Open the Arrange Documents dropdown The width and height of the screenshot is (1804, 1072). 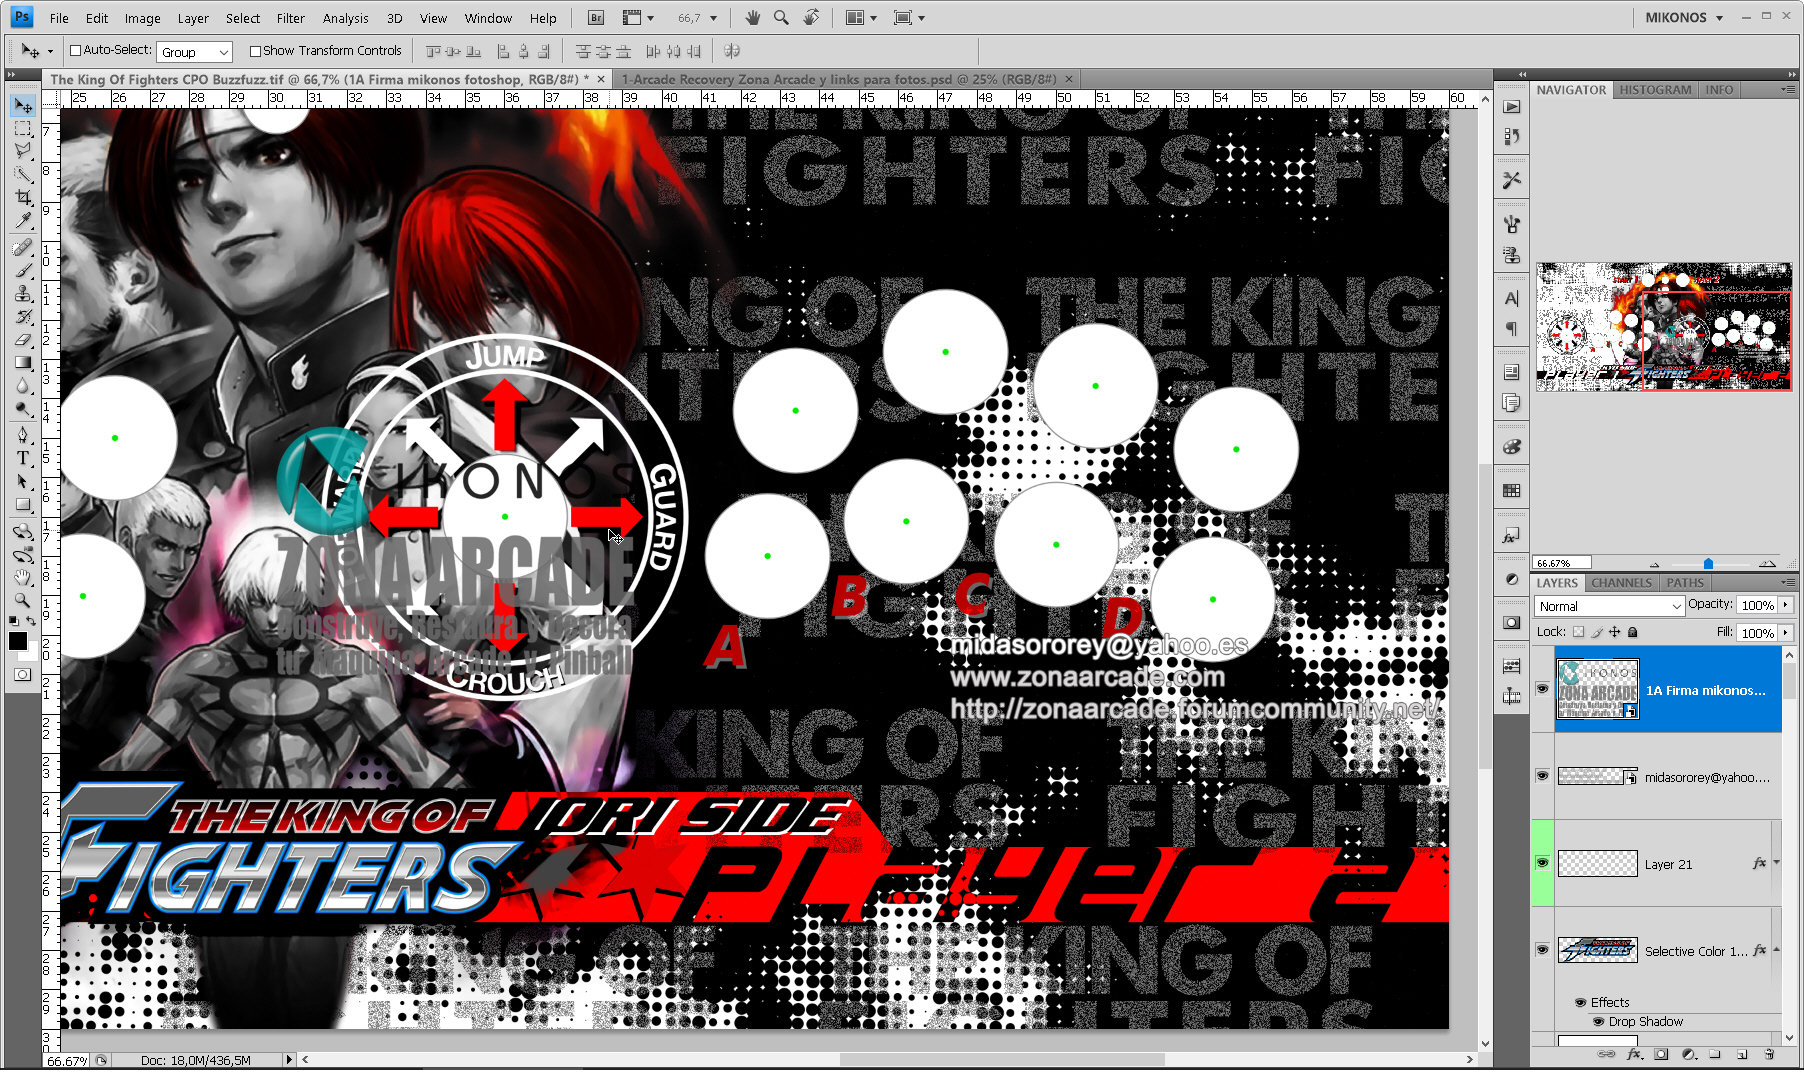click(x=860, y=18)
